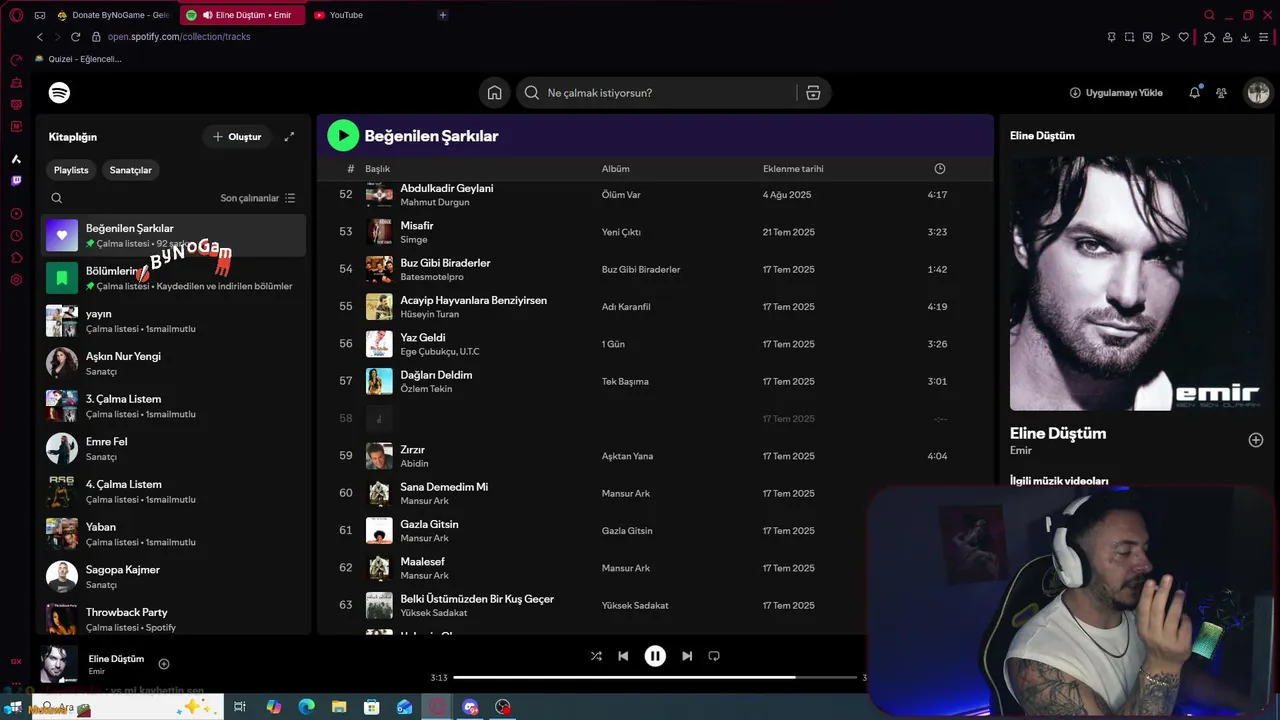Open File Explorer from taskbar
Viewport: 1280px width, 720px height.
point(339,707)
